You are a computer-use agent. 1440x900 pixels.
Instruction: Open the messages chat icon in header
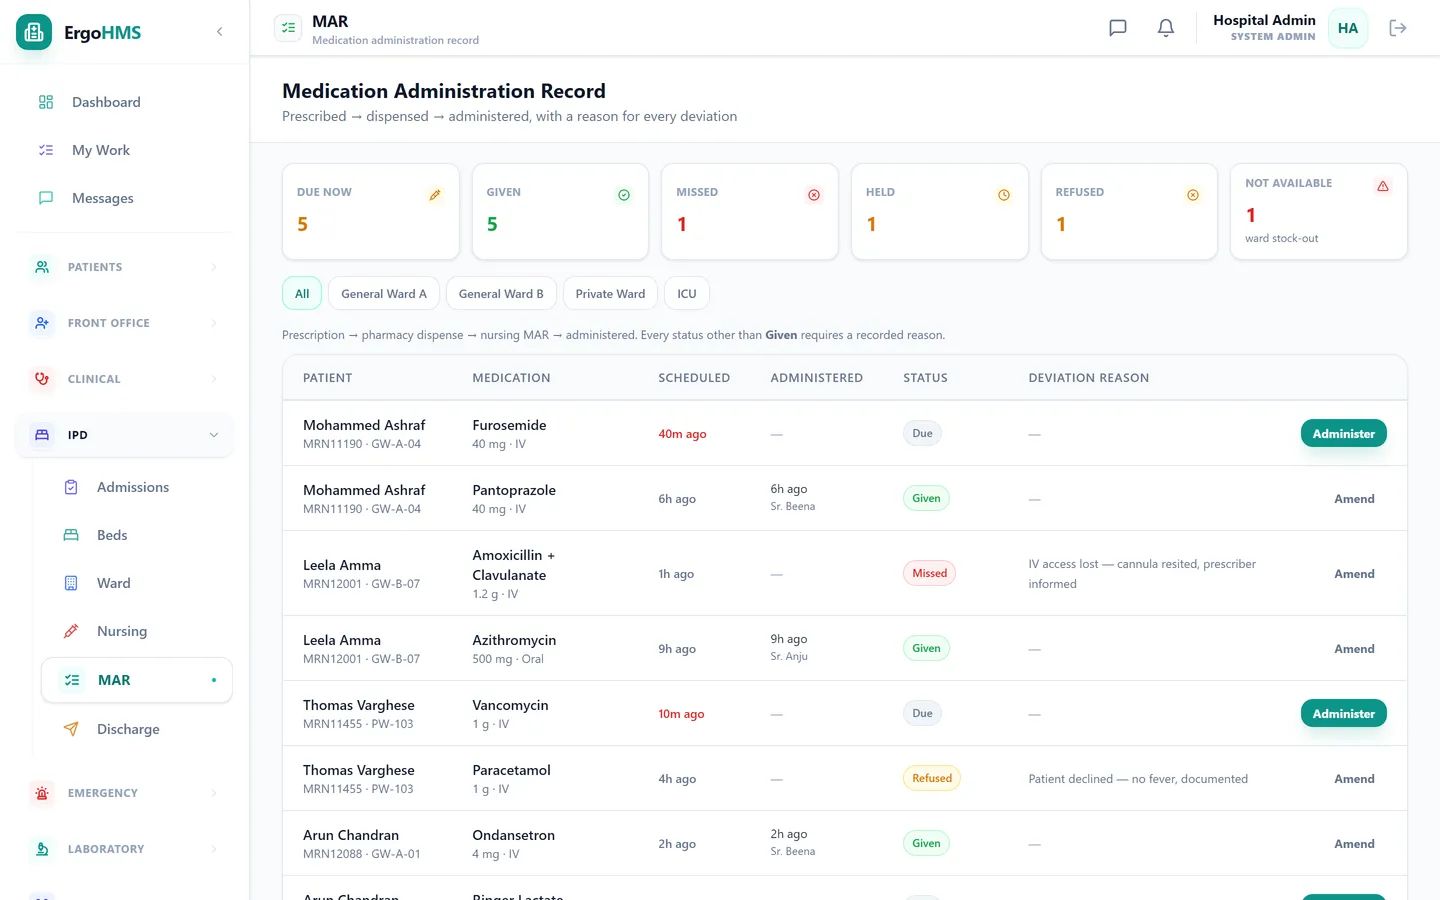tap(1118, 28)
